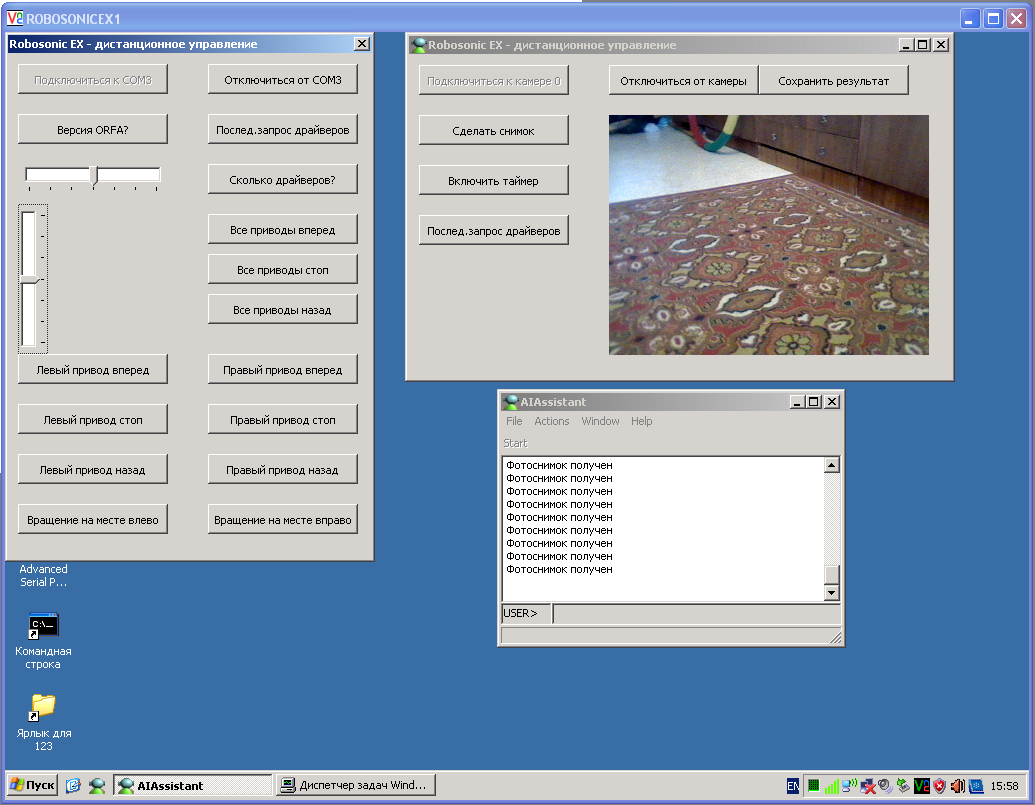Open the Командная строка desktop shortcut
Screen dimensions: 1035x805
[x=43, y=627]
